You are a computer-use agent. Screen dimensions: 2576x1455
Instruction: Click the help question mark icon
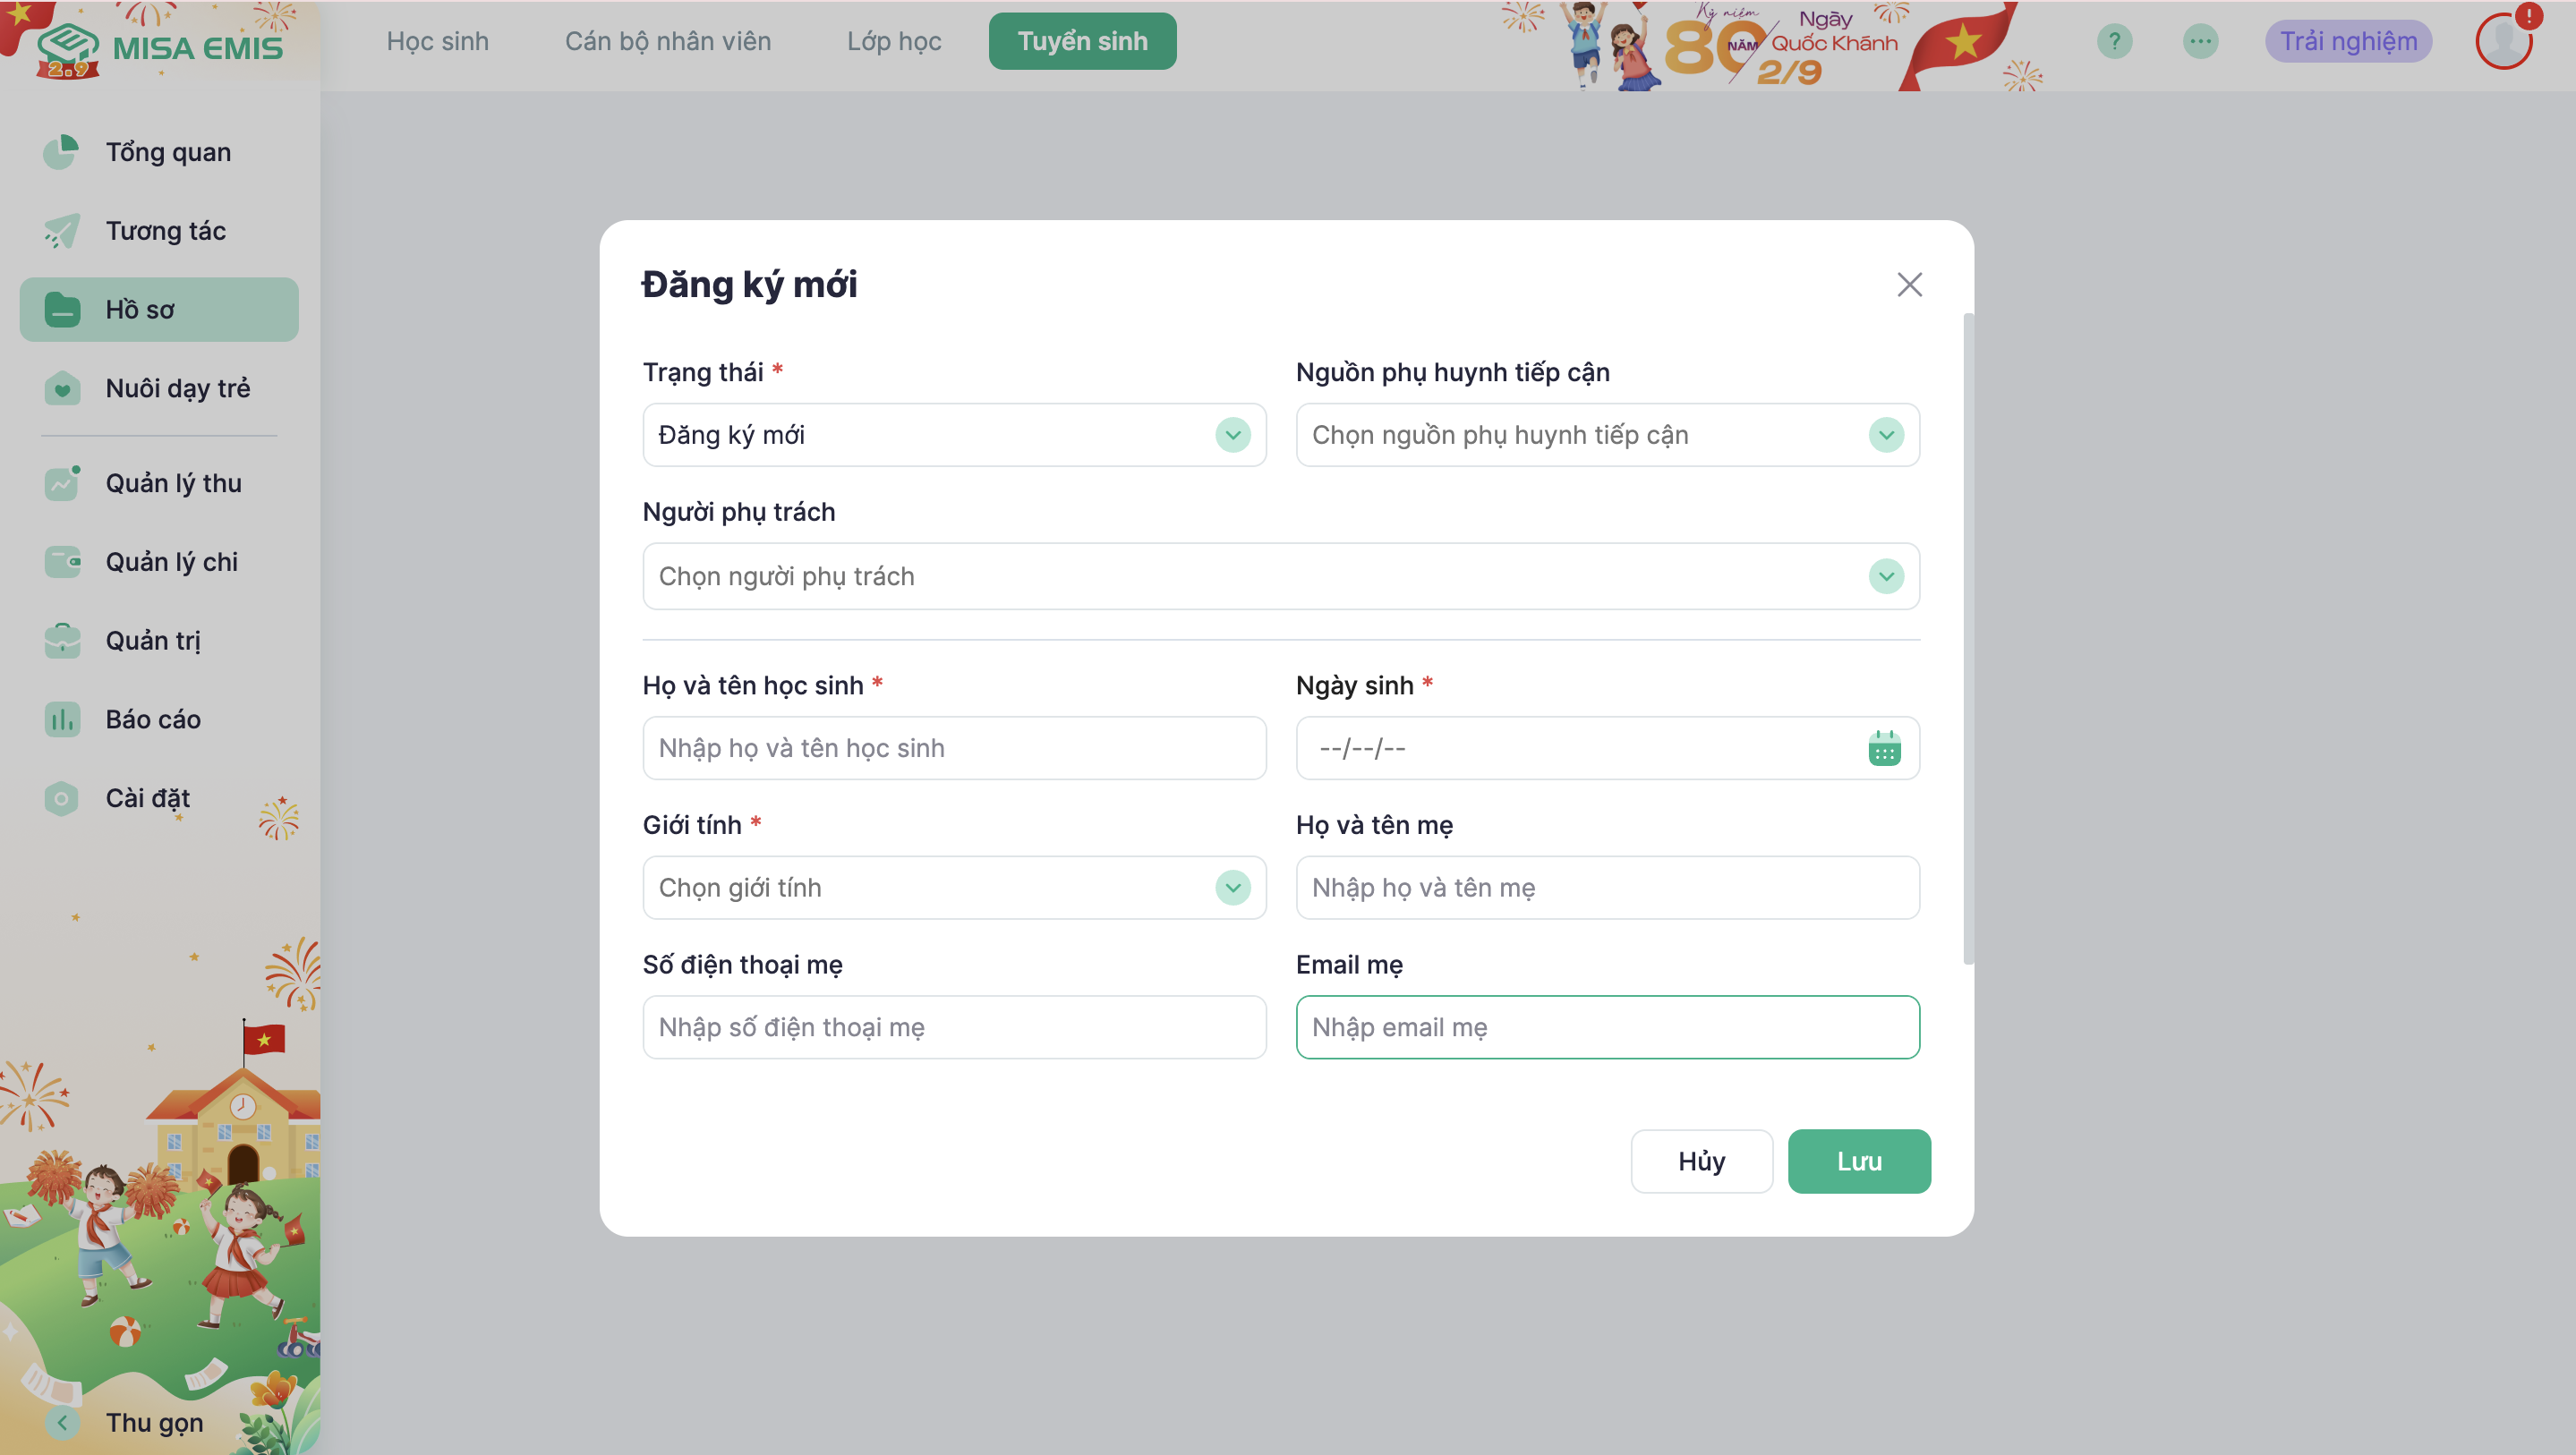[2114, 41]
